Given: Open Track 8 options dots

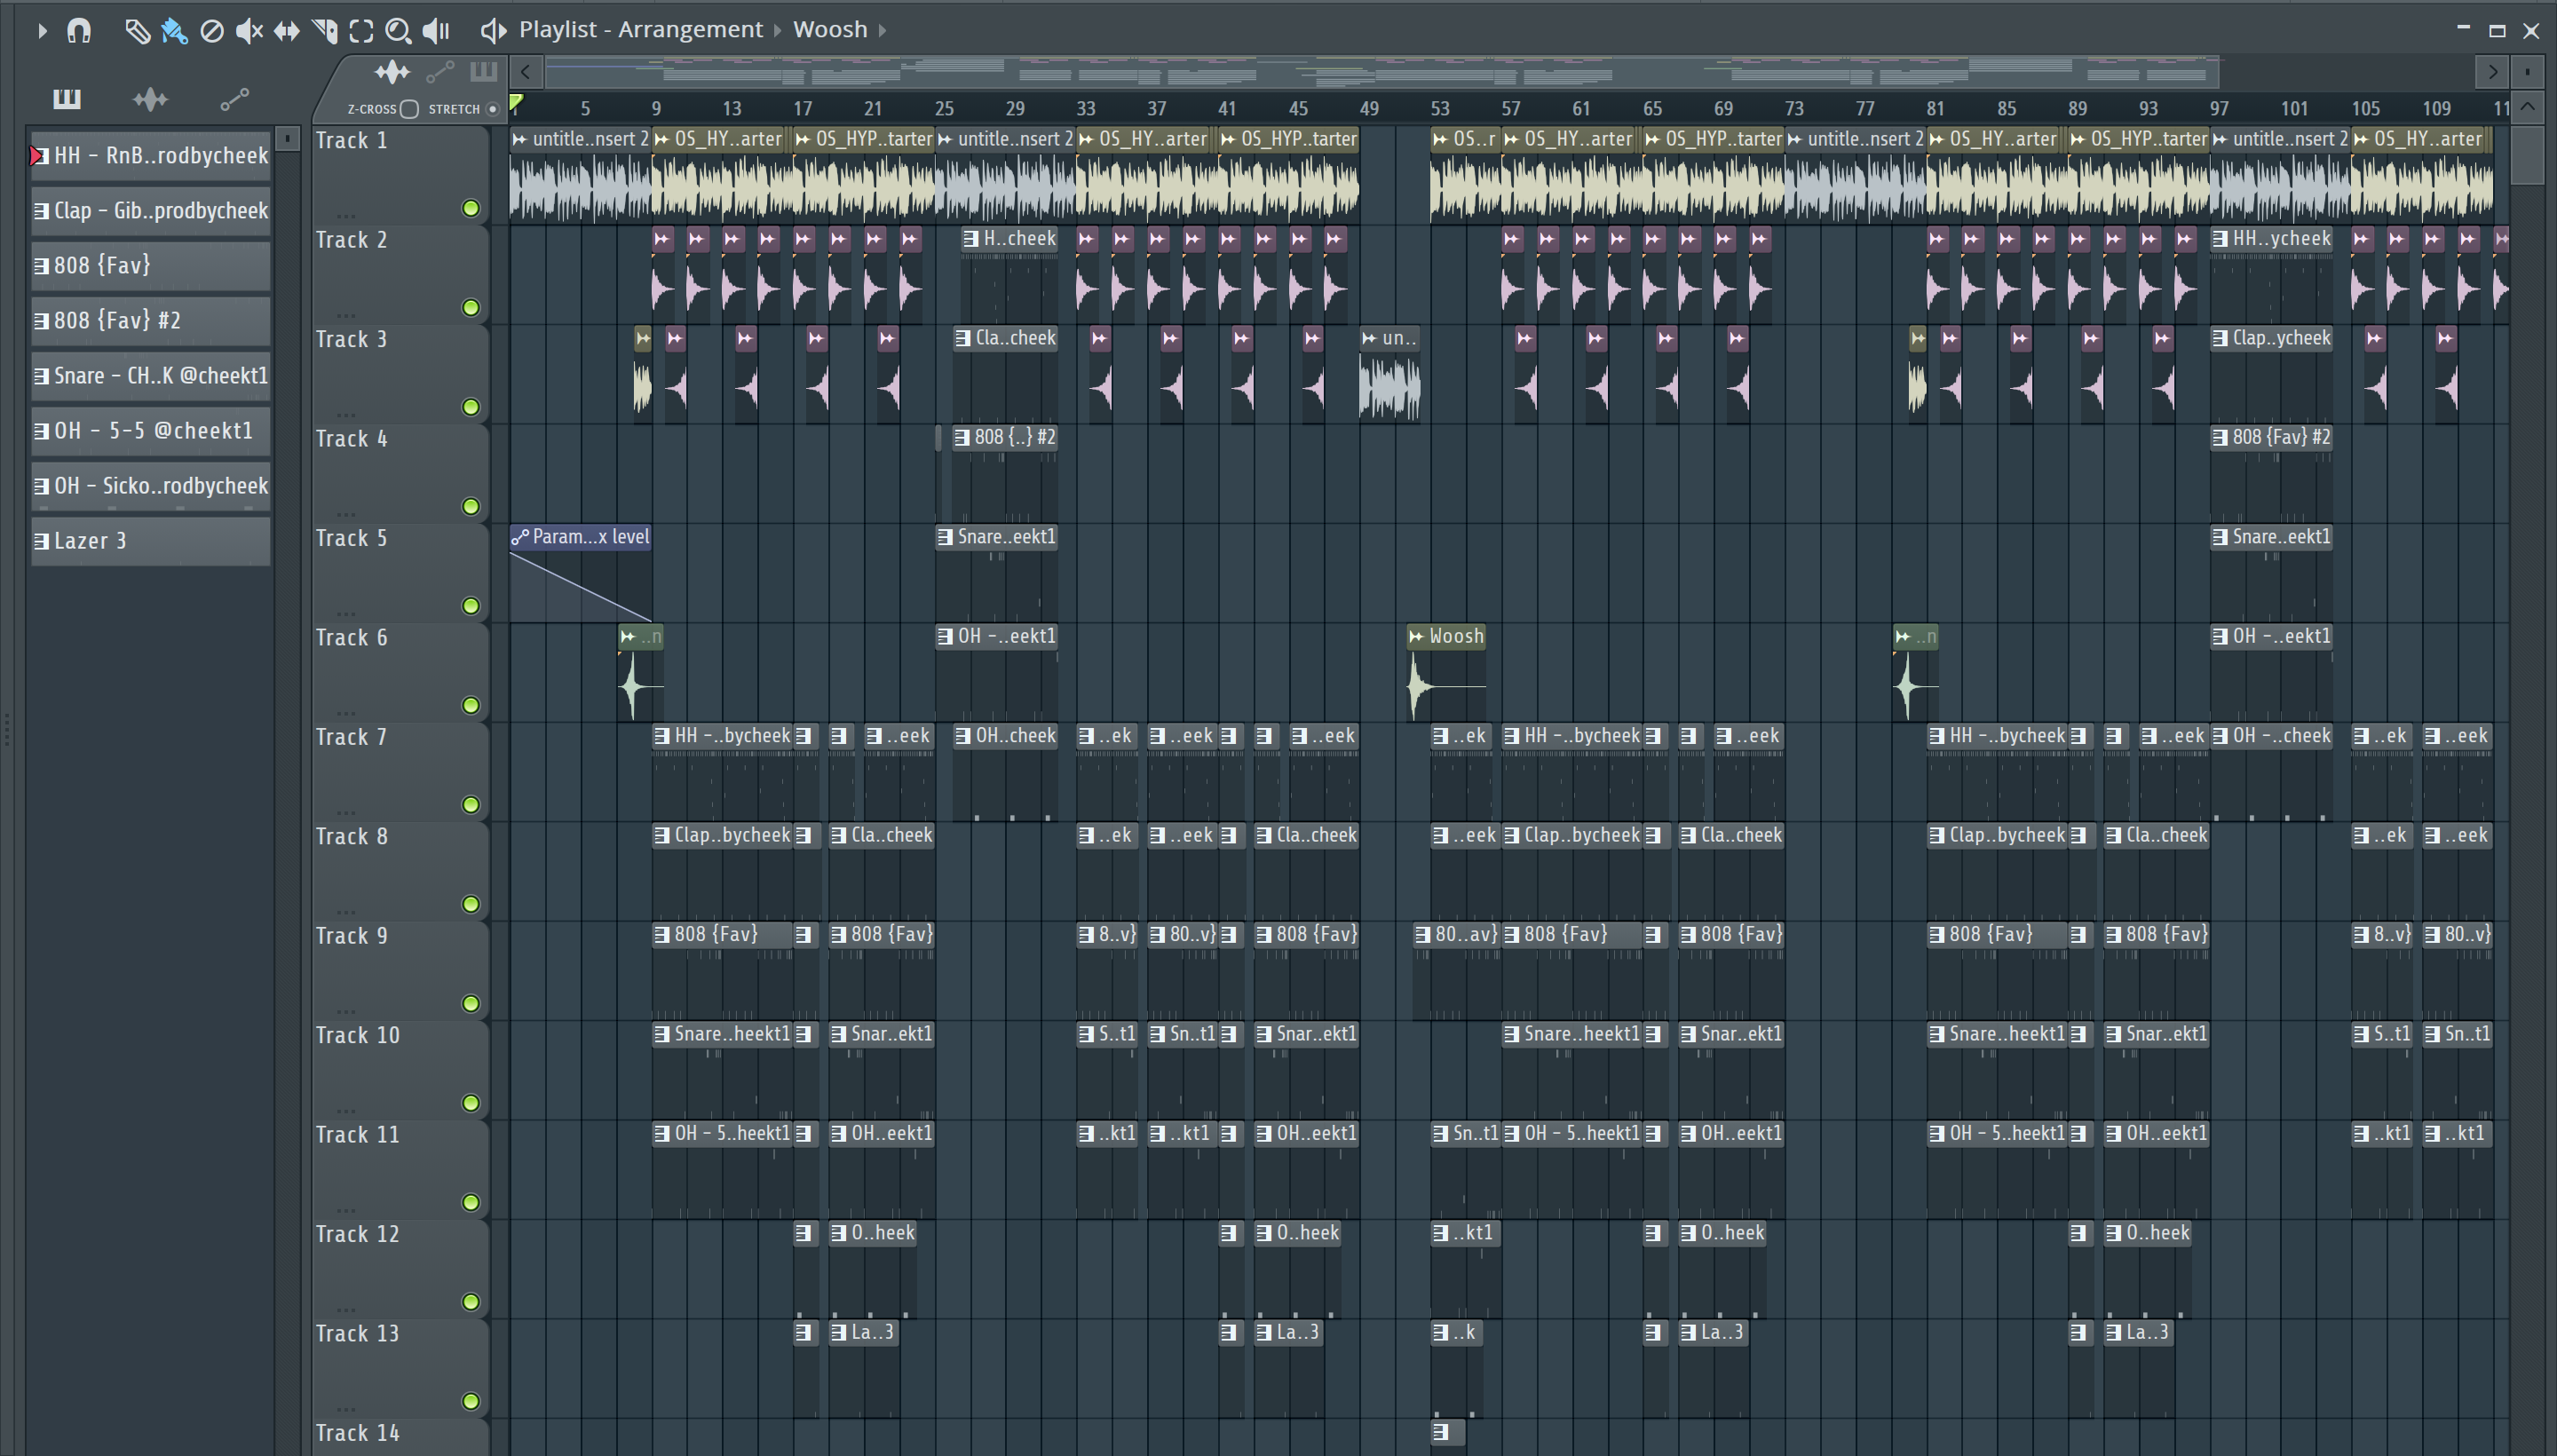Looking at the screenshot, I should click(x=346, y=911).
